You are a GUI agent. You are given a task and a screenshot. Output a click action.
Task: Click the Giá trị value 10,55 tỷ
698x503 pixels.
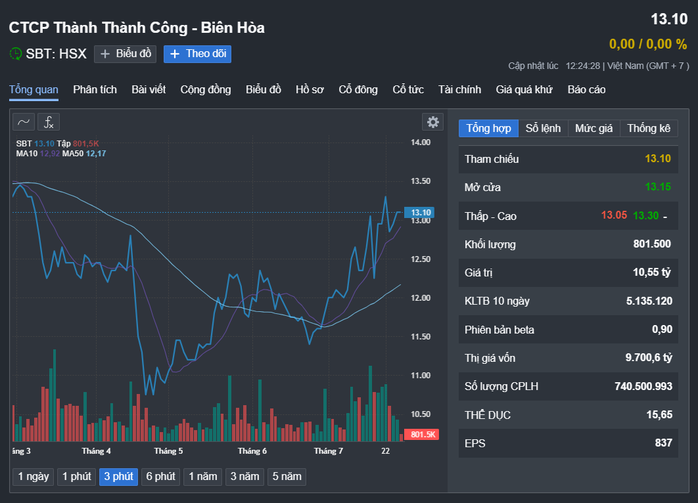652,272
